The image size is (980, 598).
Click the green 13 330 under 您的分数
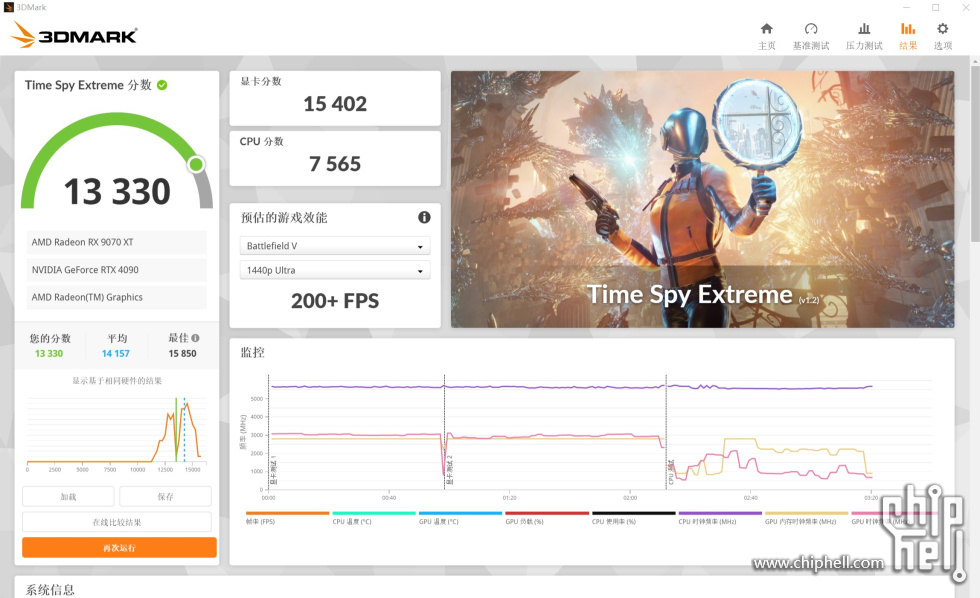[49, 353]
